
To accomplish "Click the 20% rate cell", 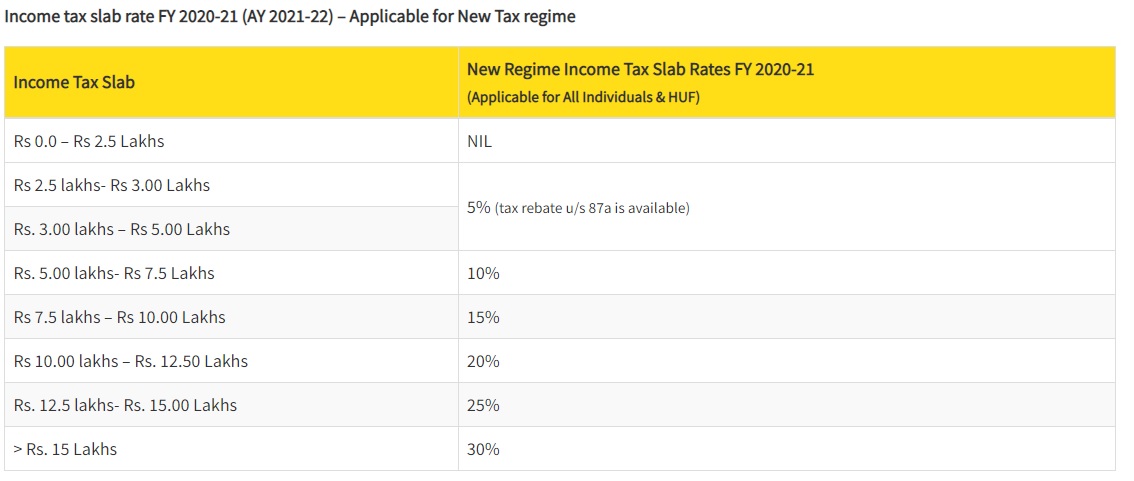I will tap(483, 361).
